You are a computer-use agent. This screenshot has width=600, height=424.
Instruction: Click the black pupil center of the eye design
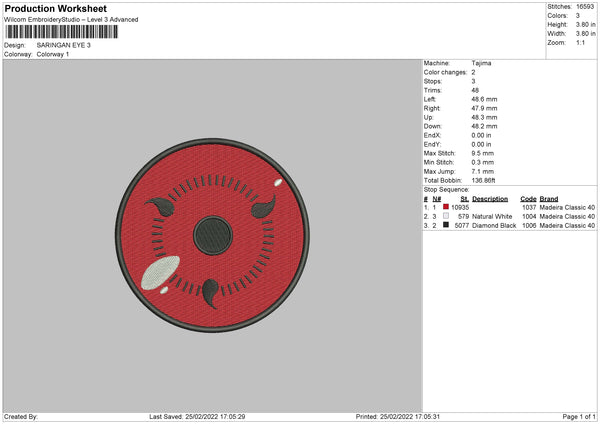coord(213,235)
